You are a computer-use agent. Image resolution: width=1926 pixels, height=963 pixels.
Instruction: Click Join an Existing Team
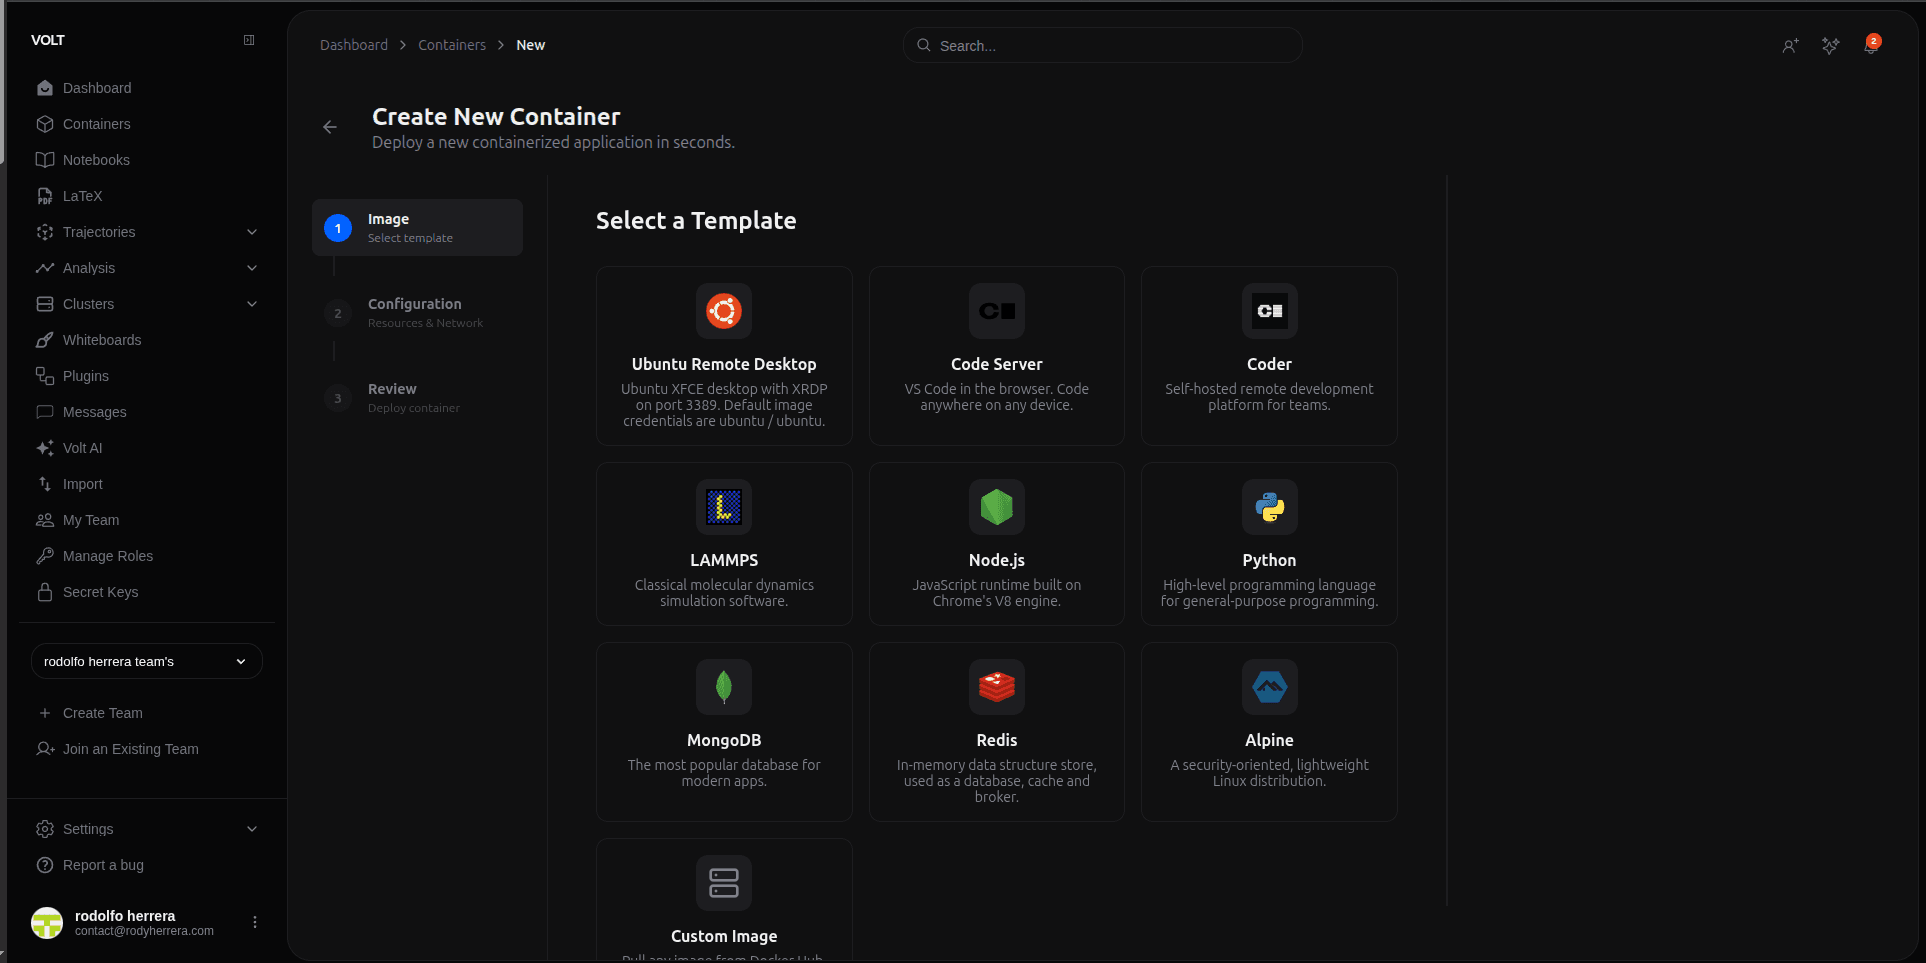tap(129, 749)
